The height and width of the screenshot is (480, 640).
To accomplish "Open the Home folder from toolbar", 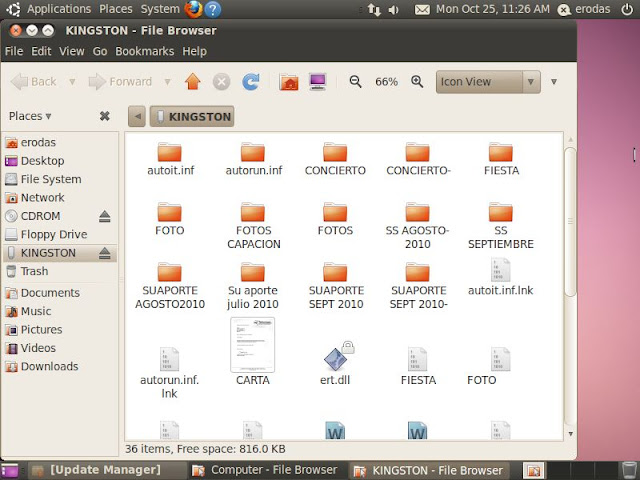I will click(289, 82).
